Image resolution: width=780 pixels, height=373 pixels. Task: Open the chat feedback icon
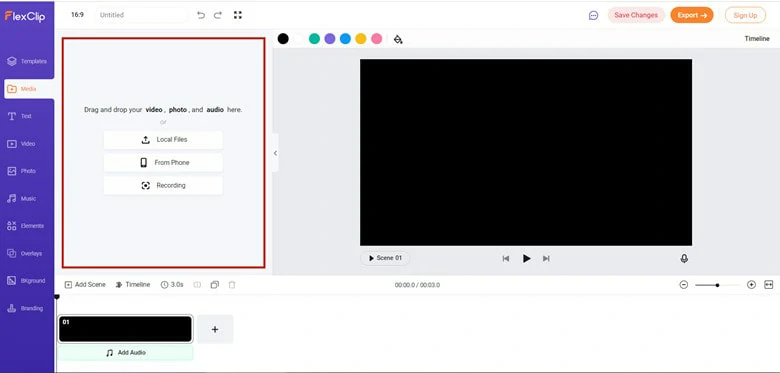coord(593,15)
